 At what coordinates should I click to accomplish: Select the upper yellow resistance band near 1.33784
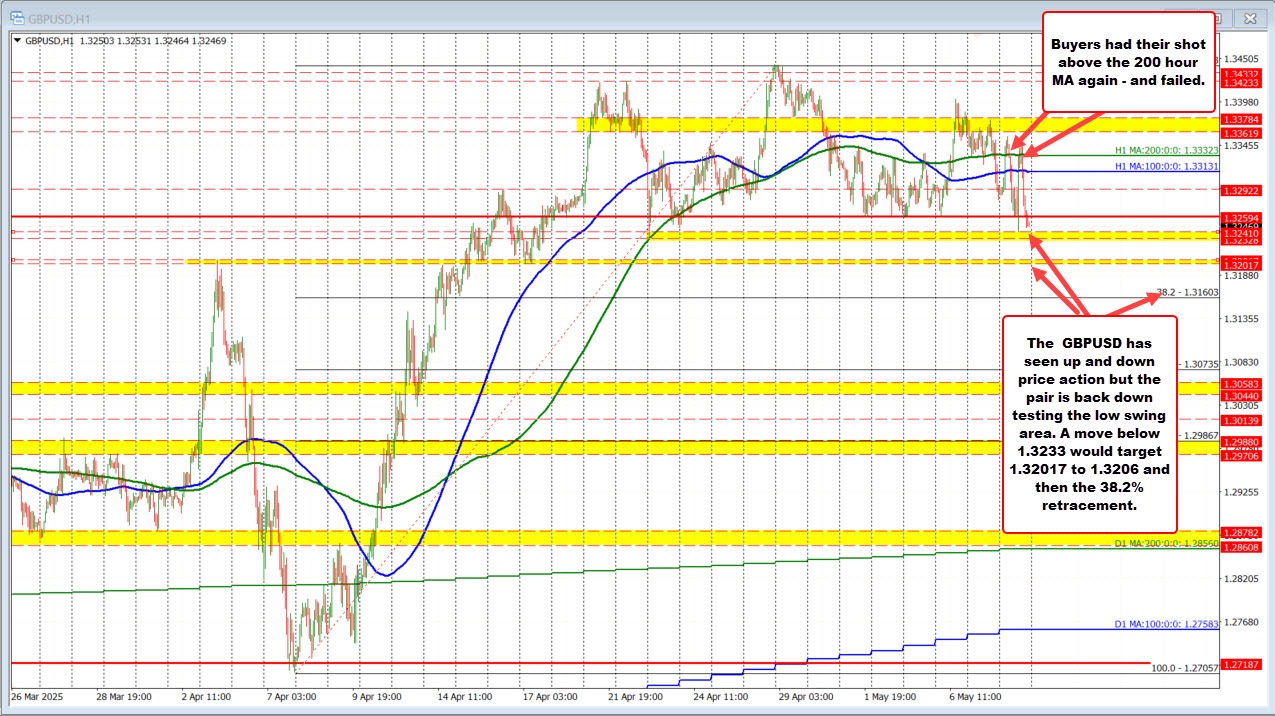tap(700, 126)
